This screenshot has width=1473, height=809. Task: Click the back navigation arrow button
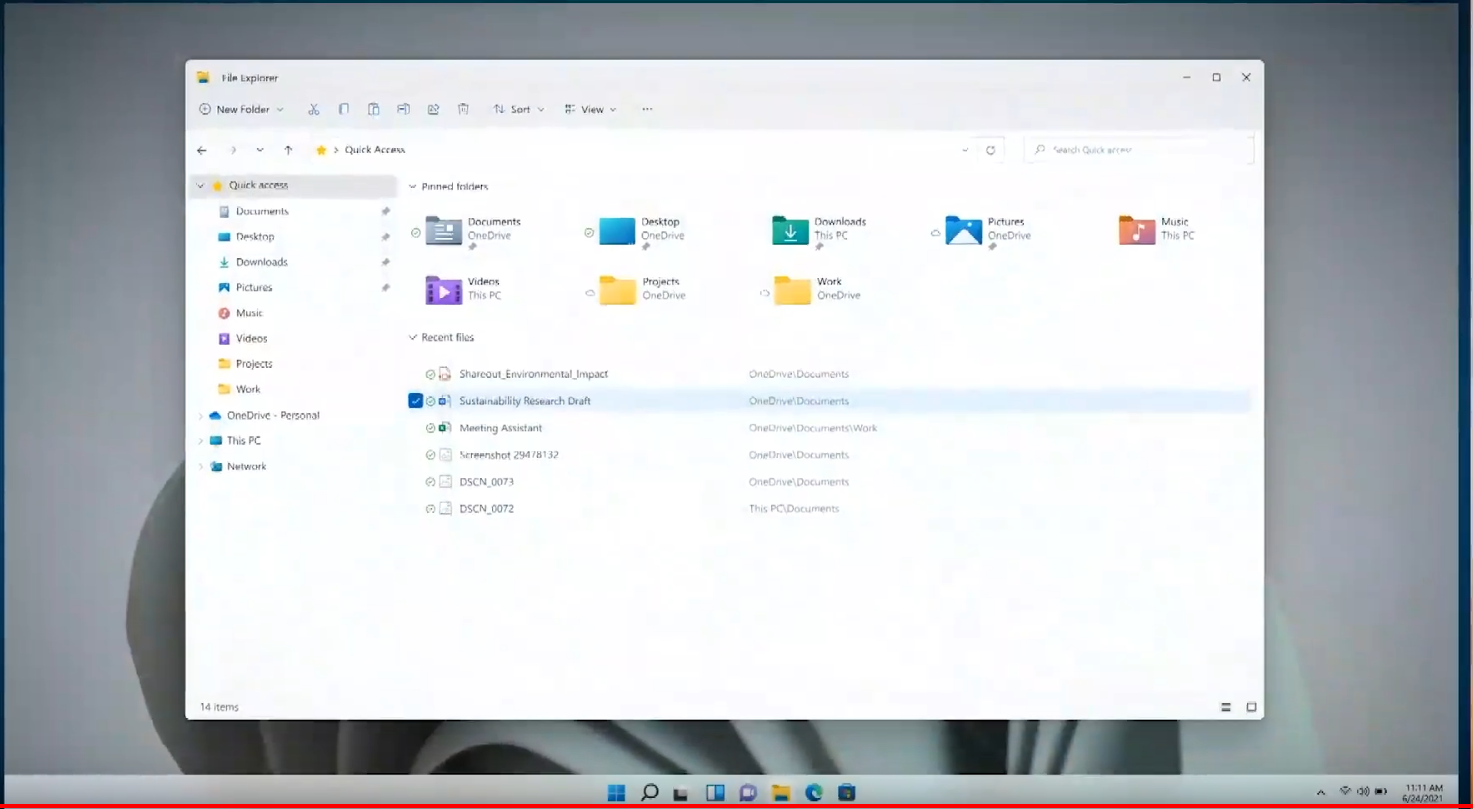[202, 150]
